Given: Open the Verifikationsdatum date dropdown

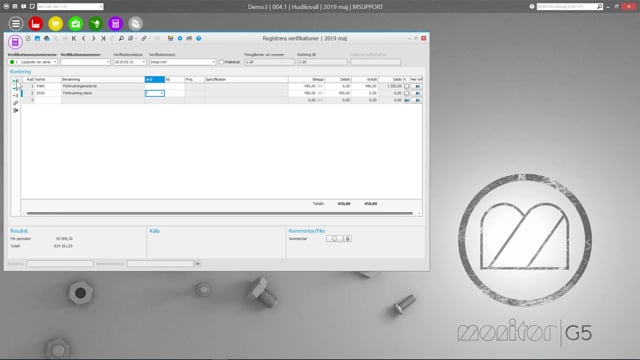Looking at the screenshot, I should (143, 62).
